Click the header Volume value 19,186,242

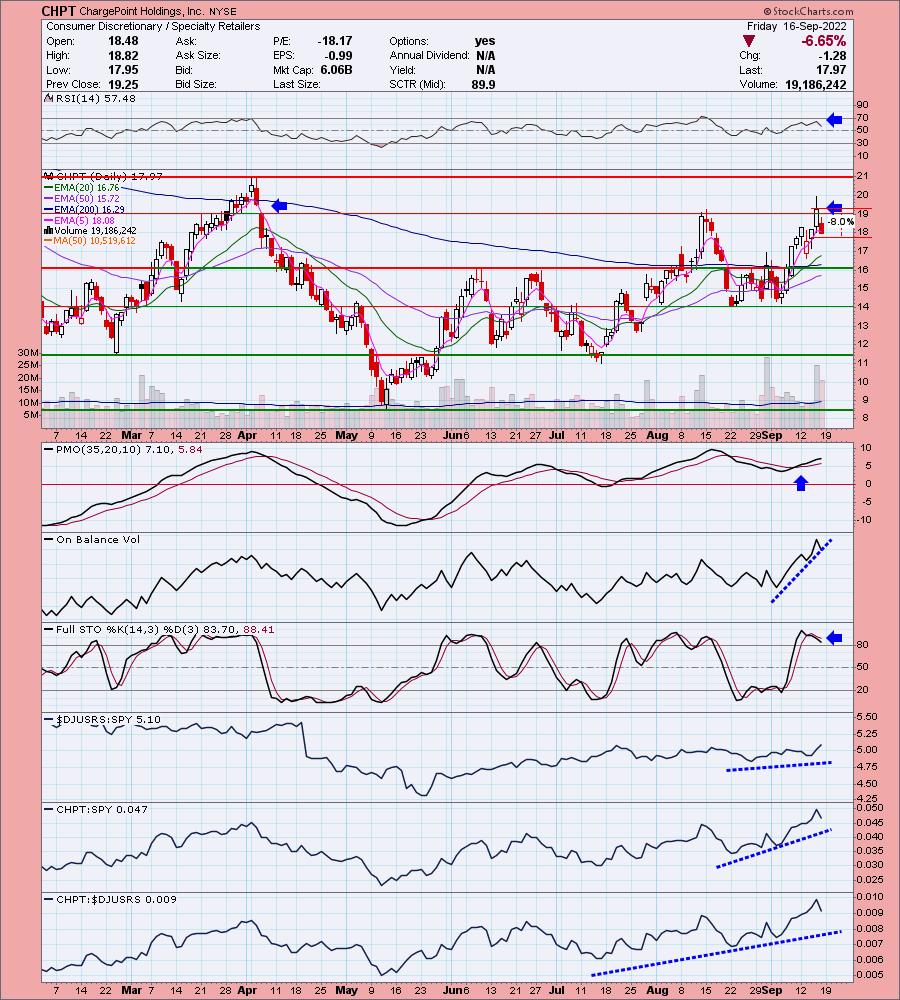coord(816,84)
